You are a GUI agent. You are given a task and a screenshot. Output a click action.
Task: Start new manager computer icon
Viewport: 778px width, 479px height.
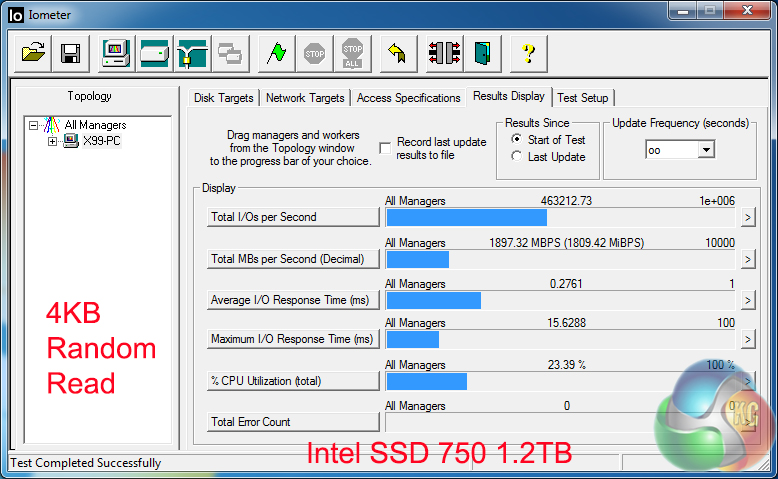point(116,53)
